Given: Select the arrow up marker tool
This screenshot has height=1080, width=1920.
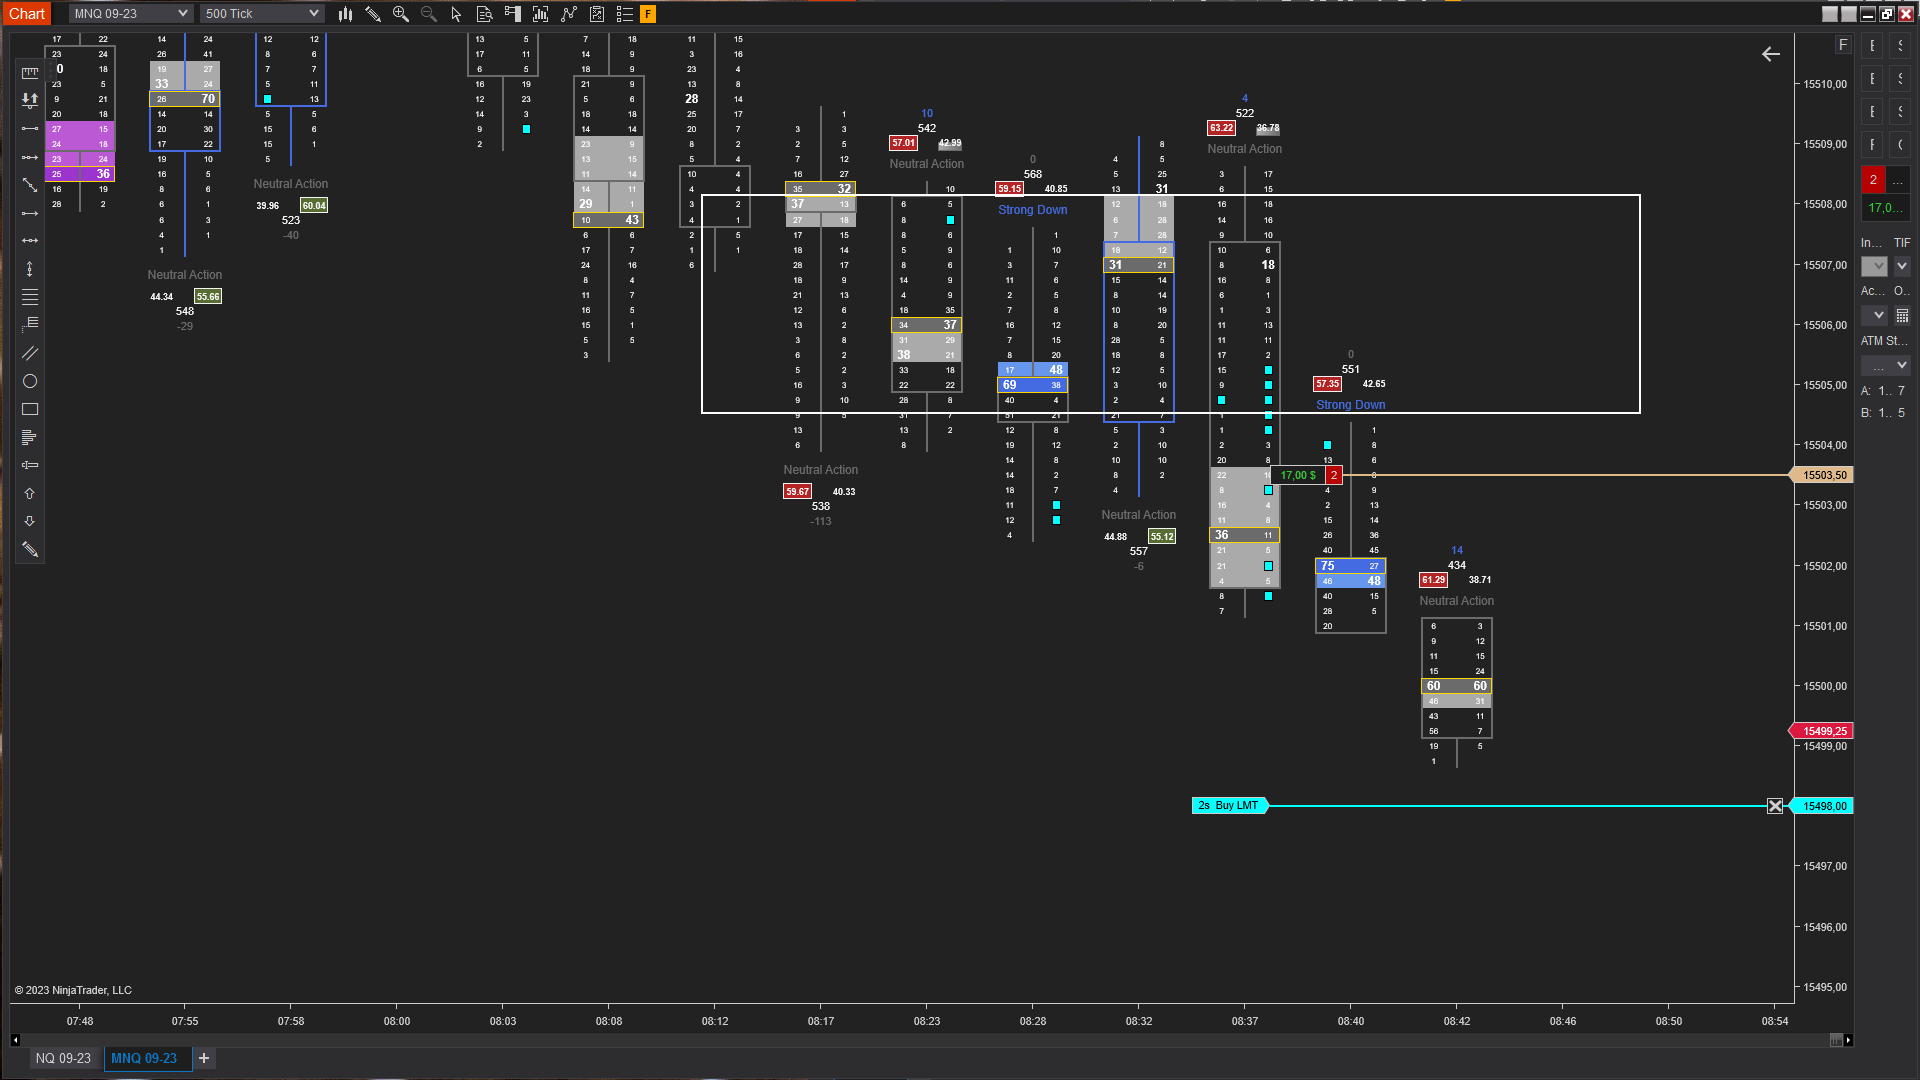Looking at the screenshot, I should click(x=30, y=493).
